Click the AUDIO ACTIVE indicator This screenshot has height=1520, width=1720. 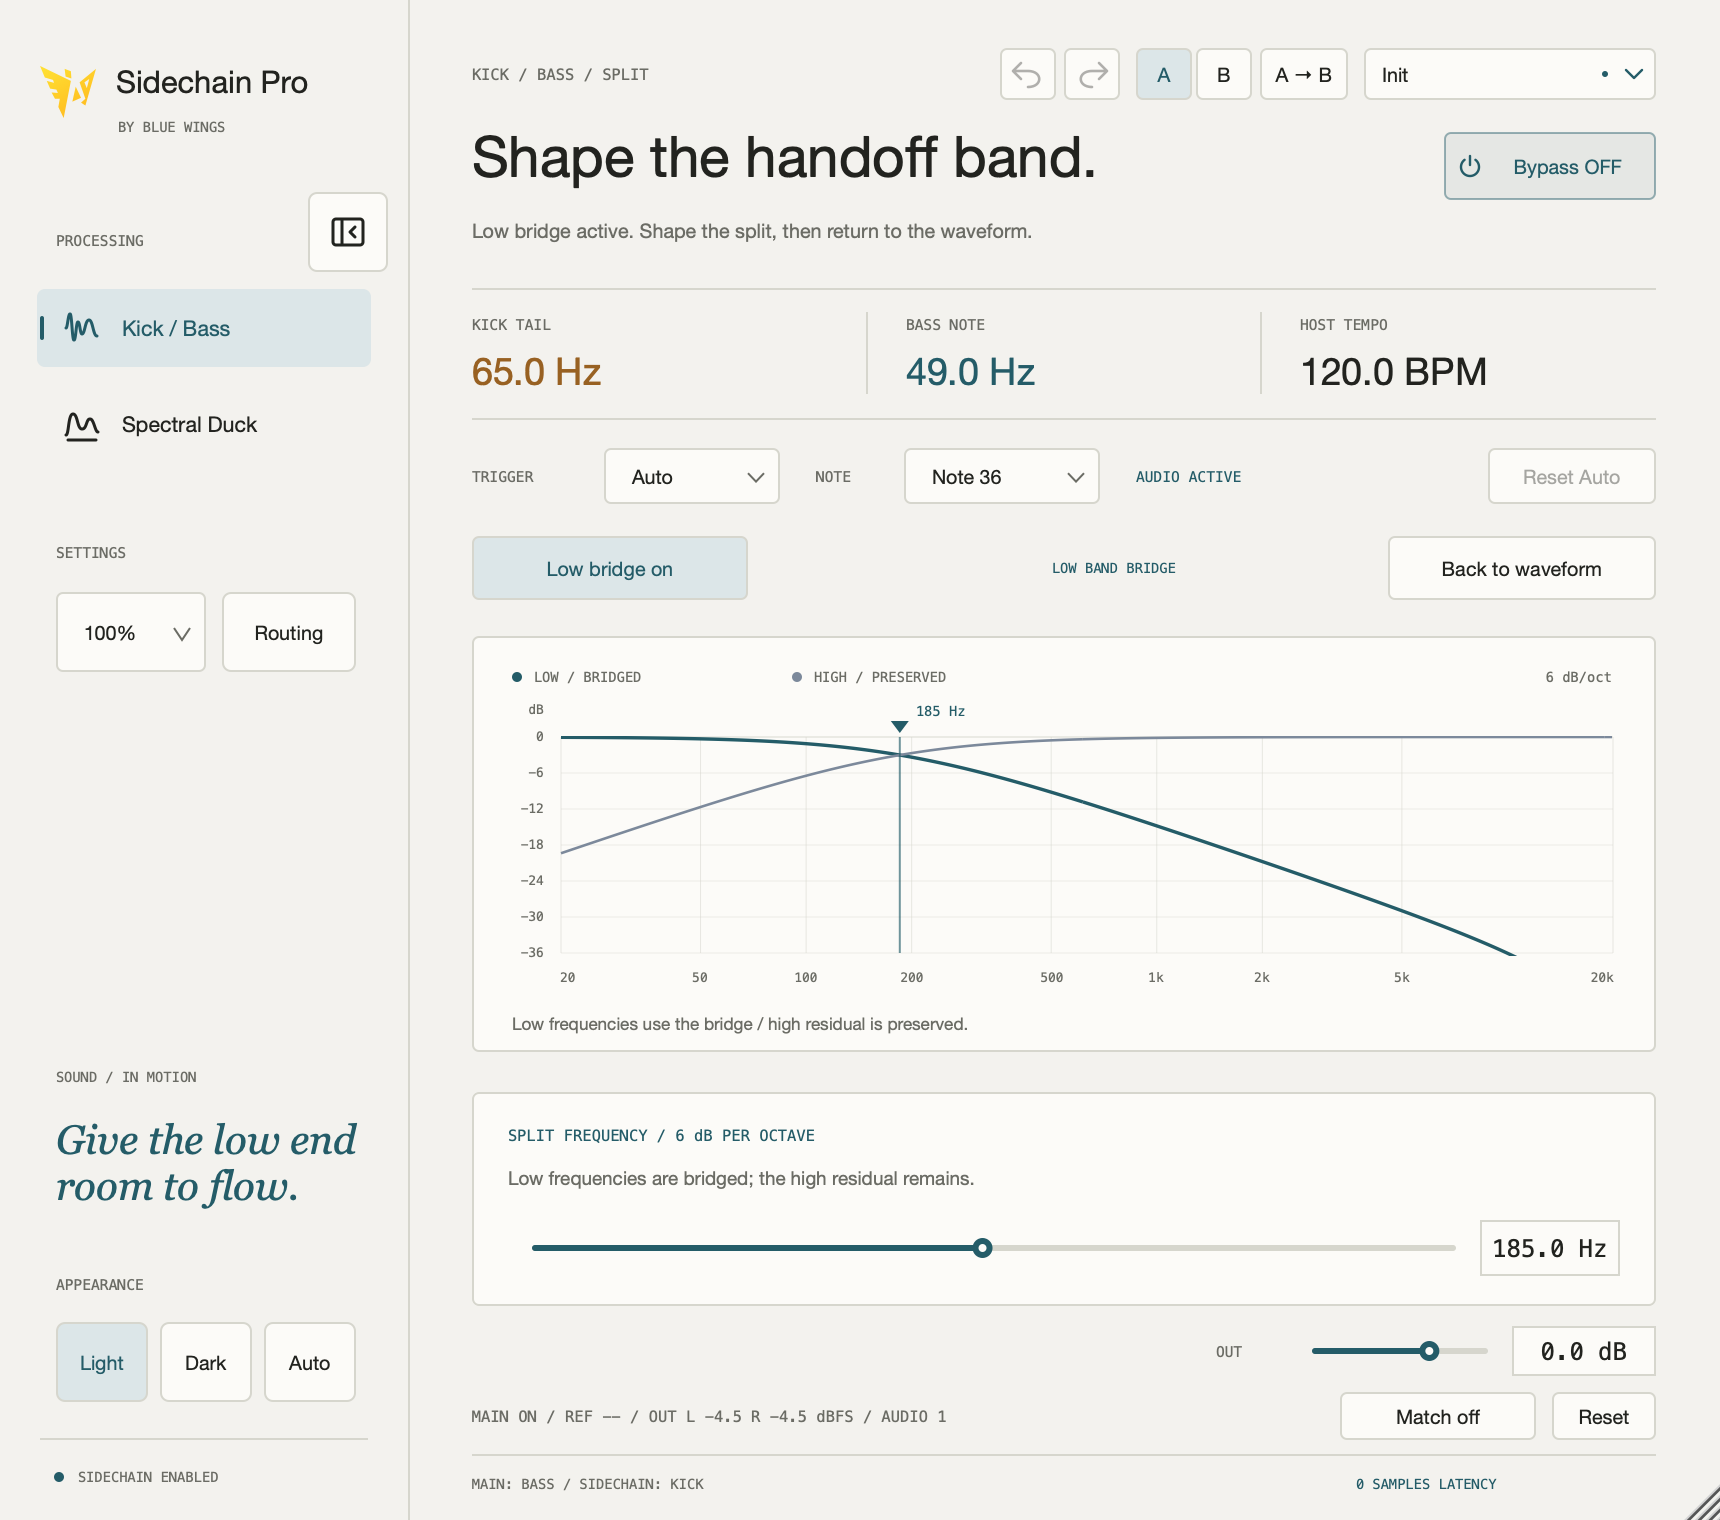(1188, 477)
